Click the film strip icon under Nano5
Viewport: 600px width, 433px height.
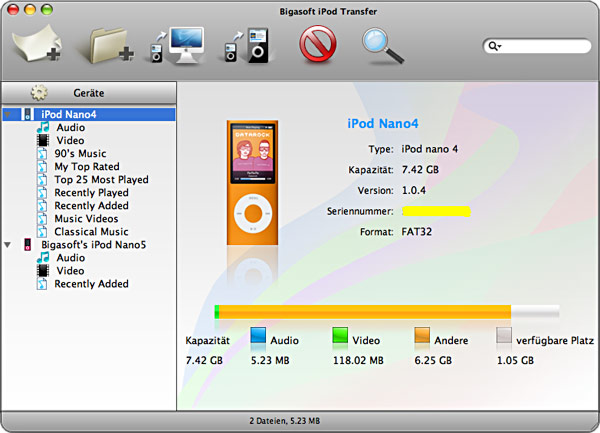click(43, 270)
